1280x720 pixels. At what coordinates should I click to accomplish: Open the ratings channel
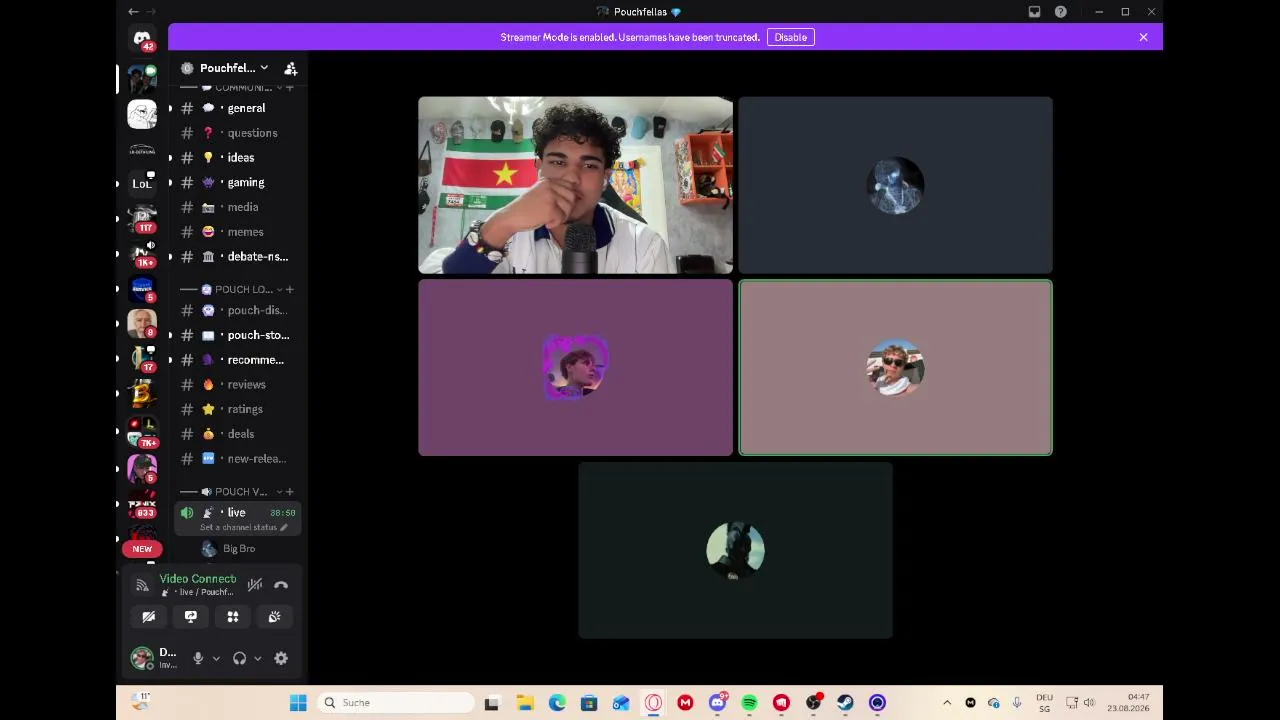coord(236,409)
